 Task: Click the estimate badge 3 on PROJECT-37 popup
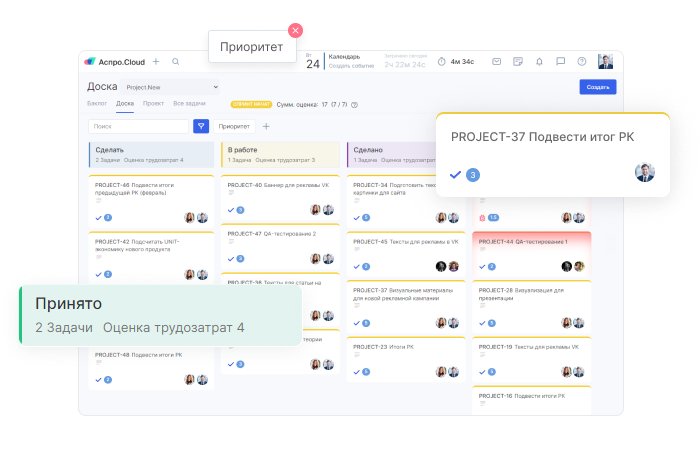pos(473,175)
